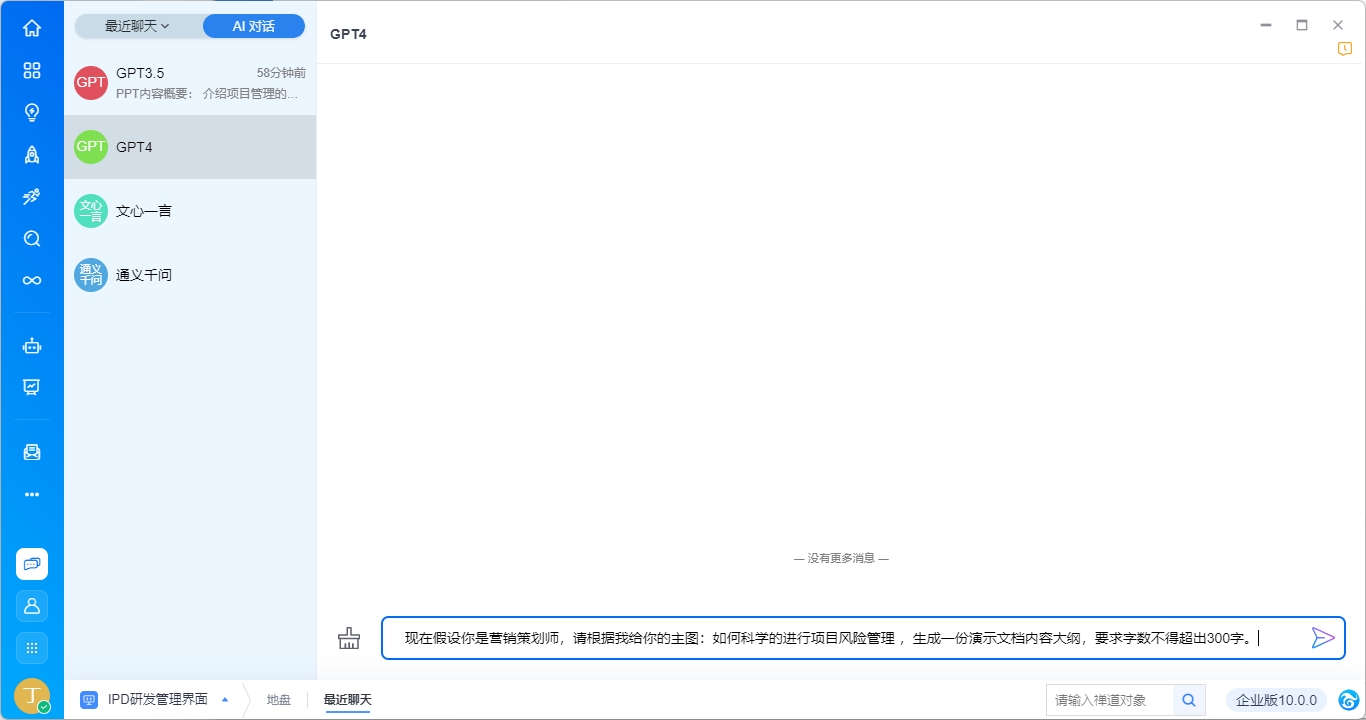Click the send message arrow icon

click(x=1322, y=638)
